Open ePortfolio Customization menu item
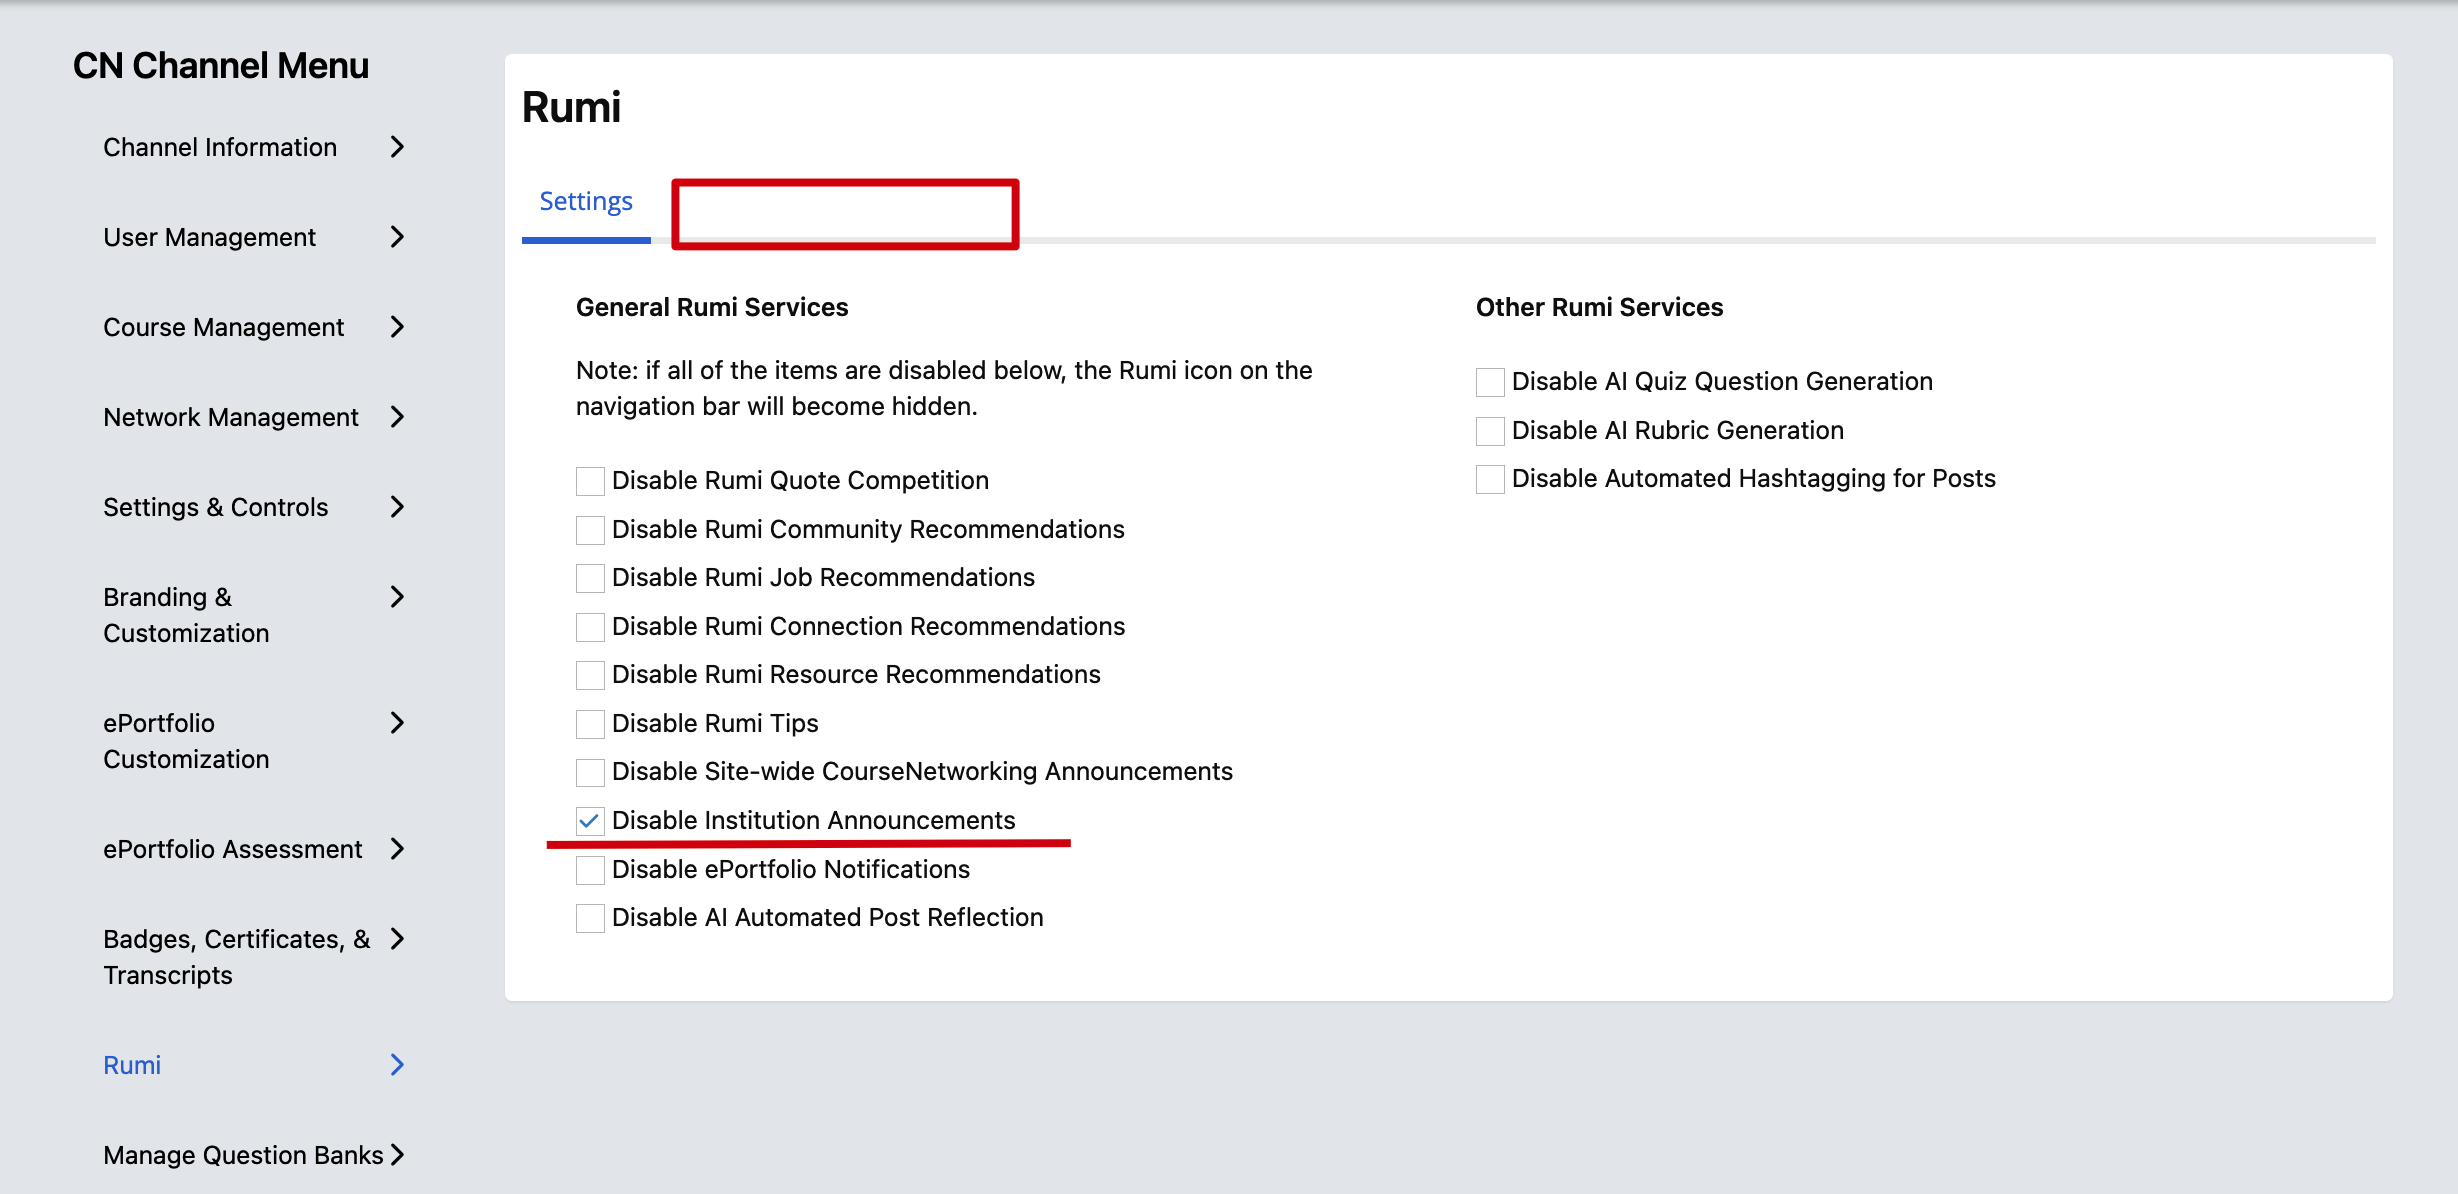Screen dimensions: 2458x1194 click(186, 741)
